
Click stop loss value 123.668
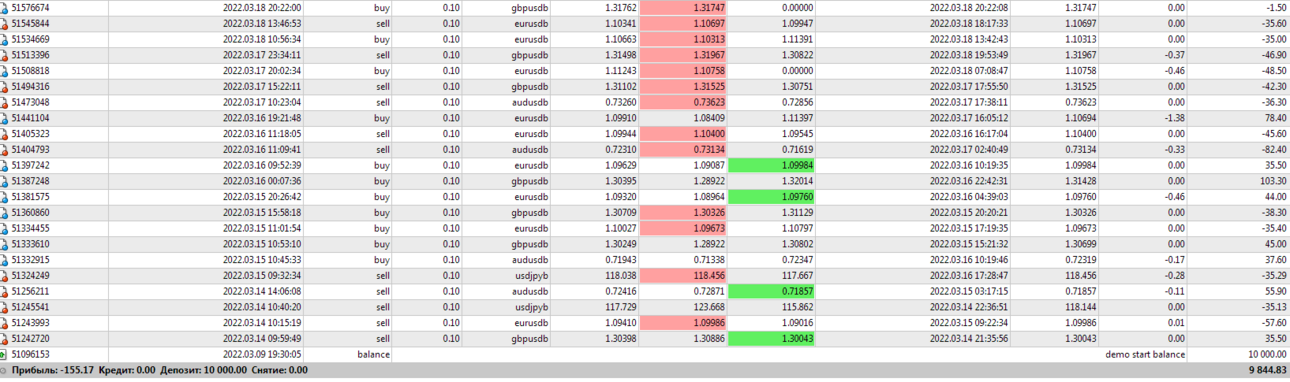[710, 307]
